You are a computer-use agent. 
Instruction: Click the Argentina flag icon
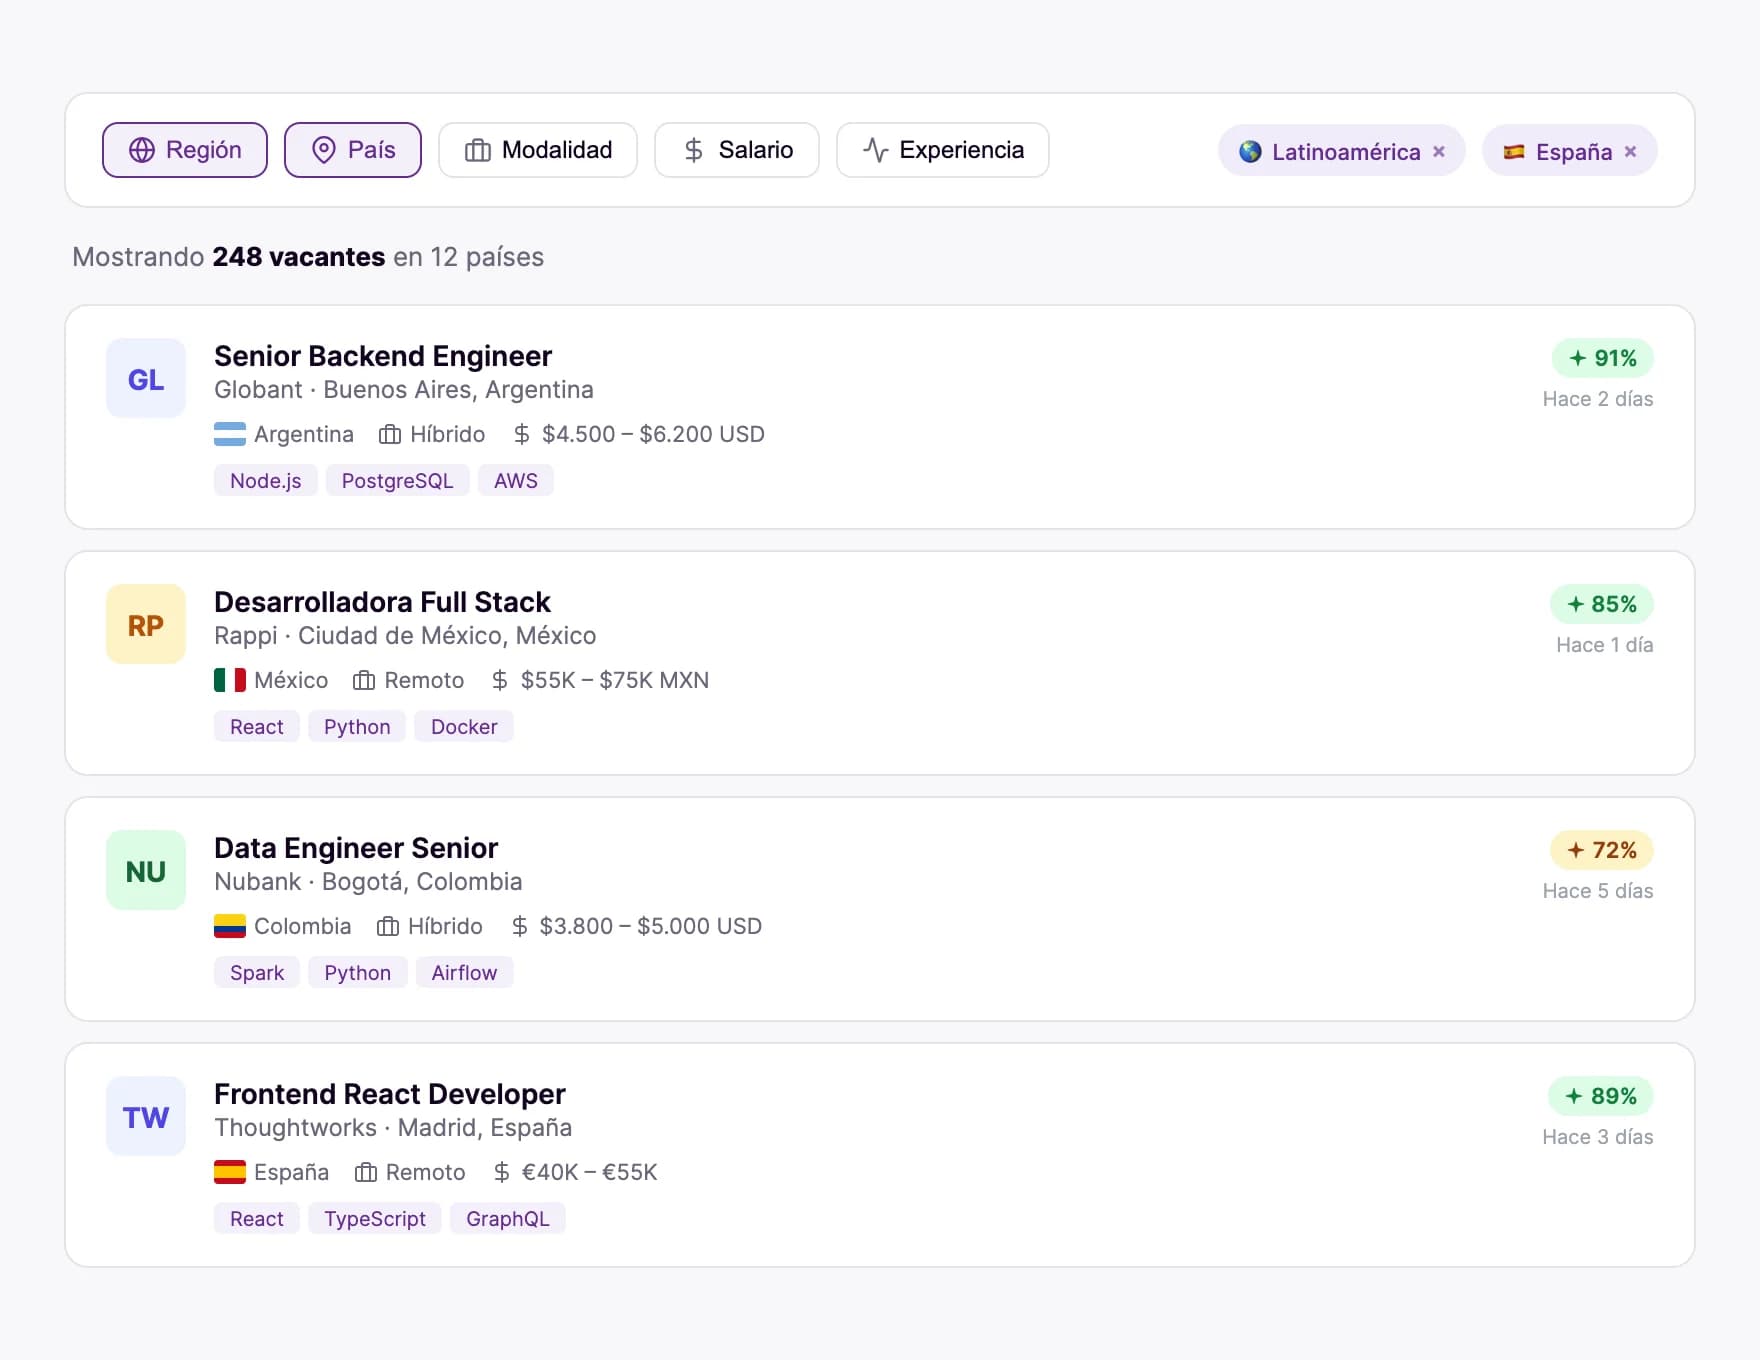point(230,434)
